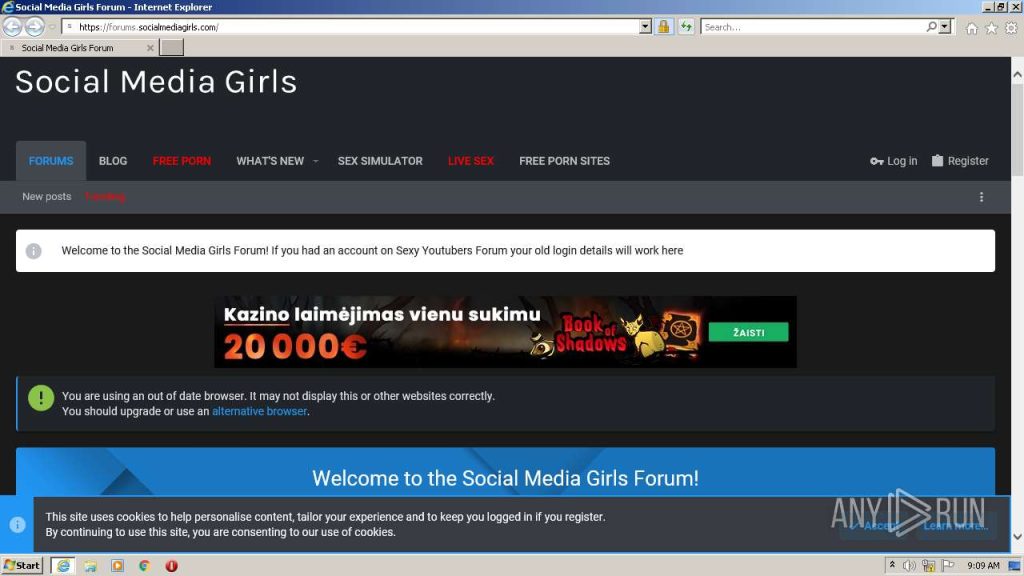This screenshot has width=1024, height=576.
Task: Open the Windows Start button
Action: coord(22,566)
